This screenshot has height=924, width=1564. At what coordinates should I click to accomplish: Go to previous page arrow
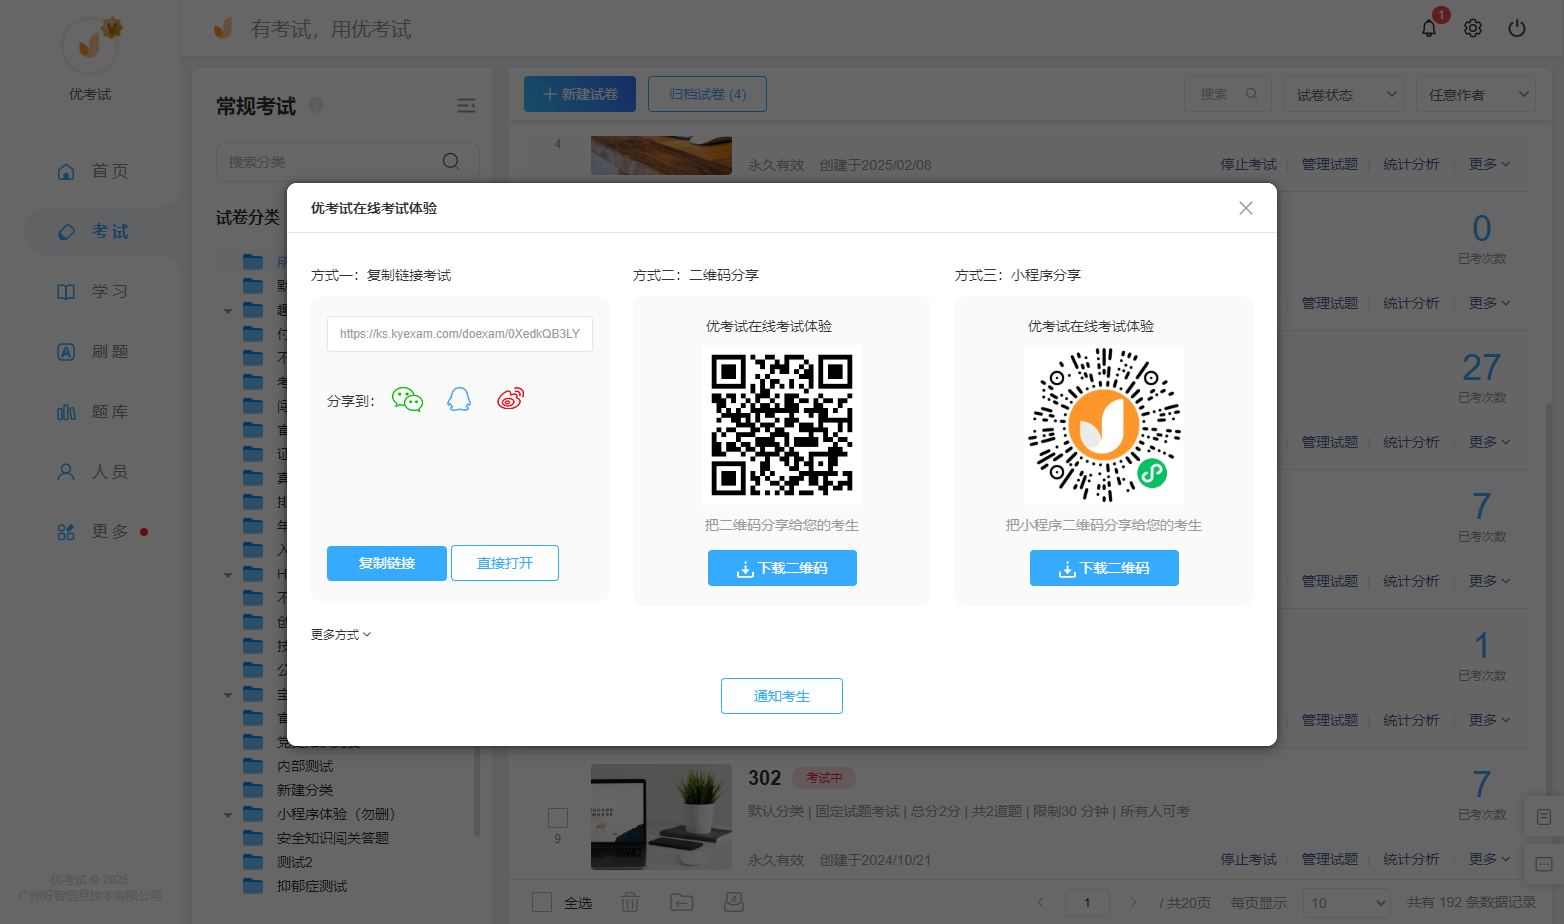point(1041,902)
